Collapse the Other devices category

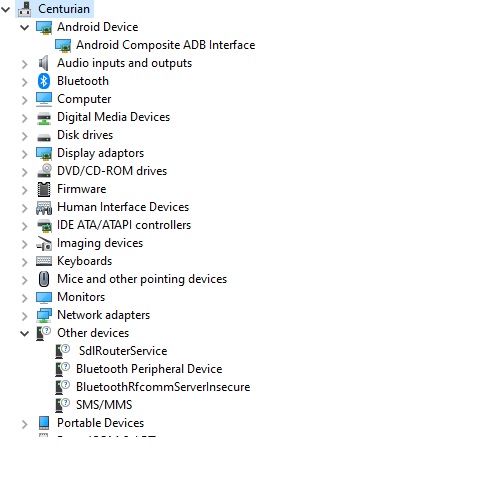tap(24, 333)
